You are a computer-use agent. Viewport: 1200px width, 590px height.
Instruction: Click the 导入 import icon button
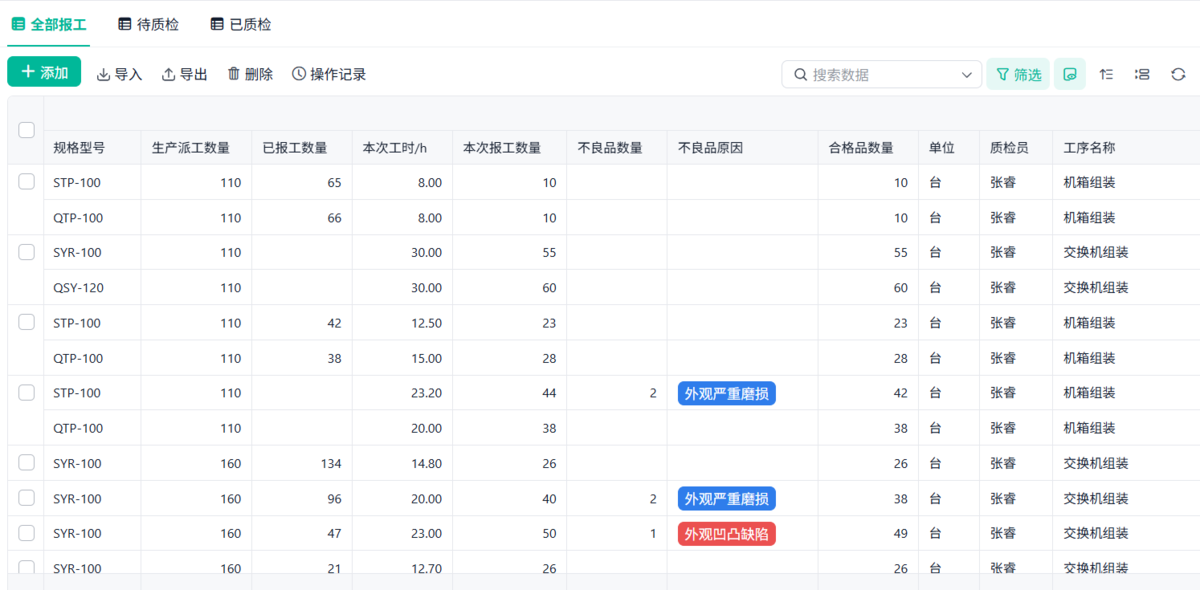119,74
